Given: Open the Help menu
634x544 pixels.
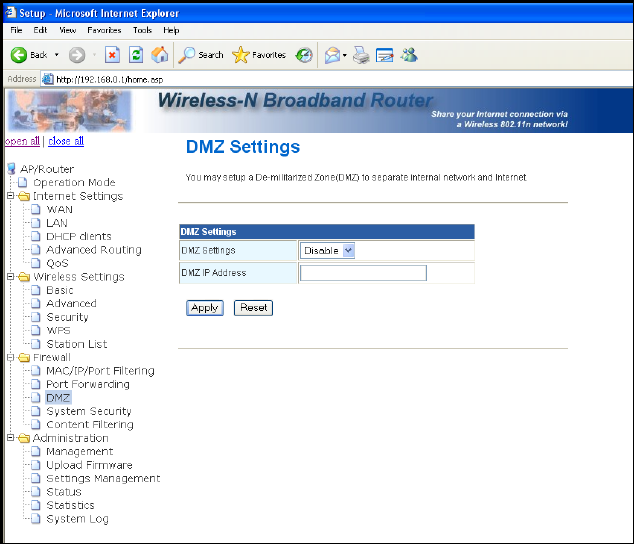Looking at the screenshot, I should (x=171, y=30).
